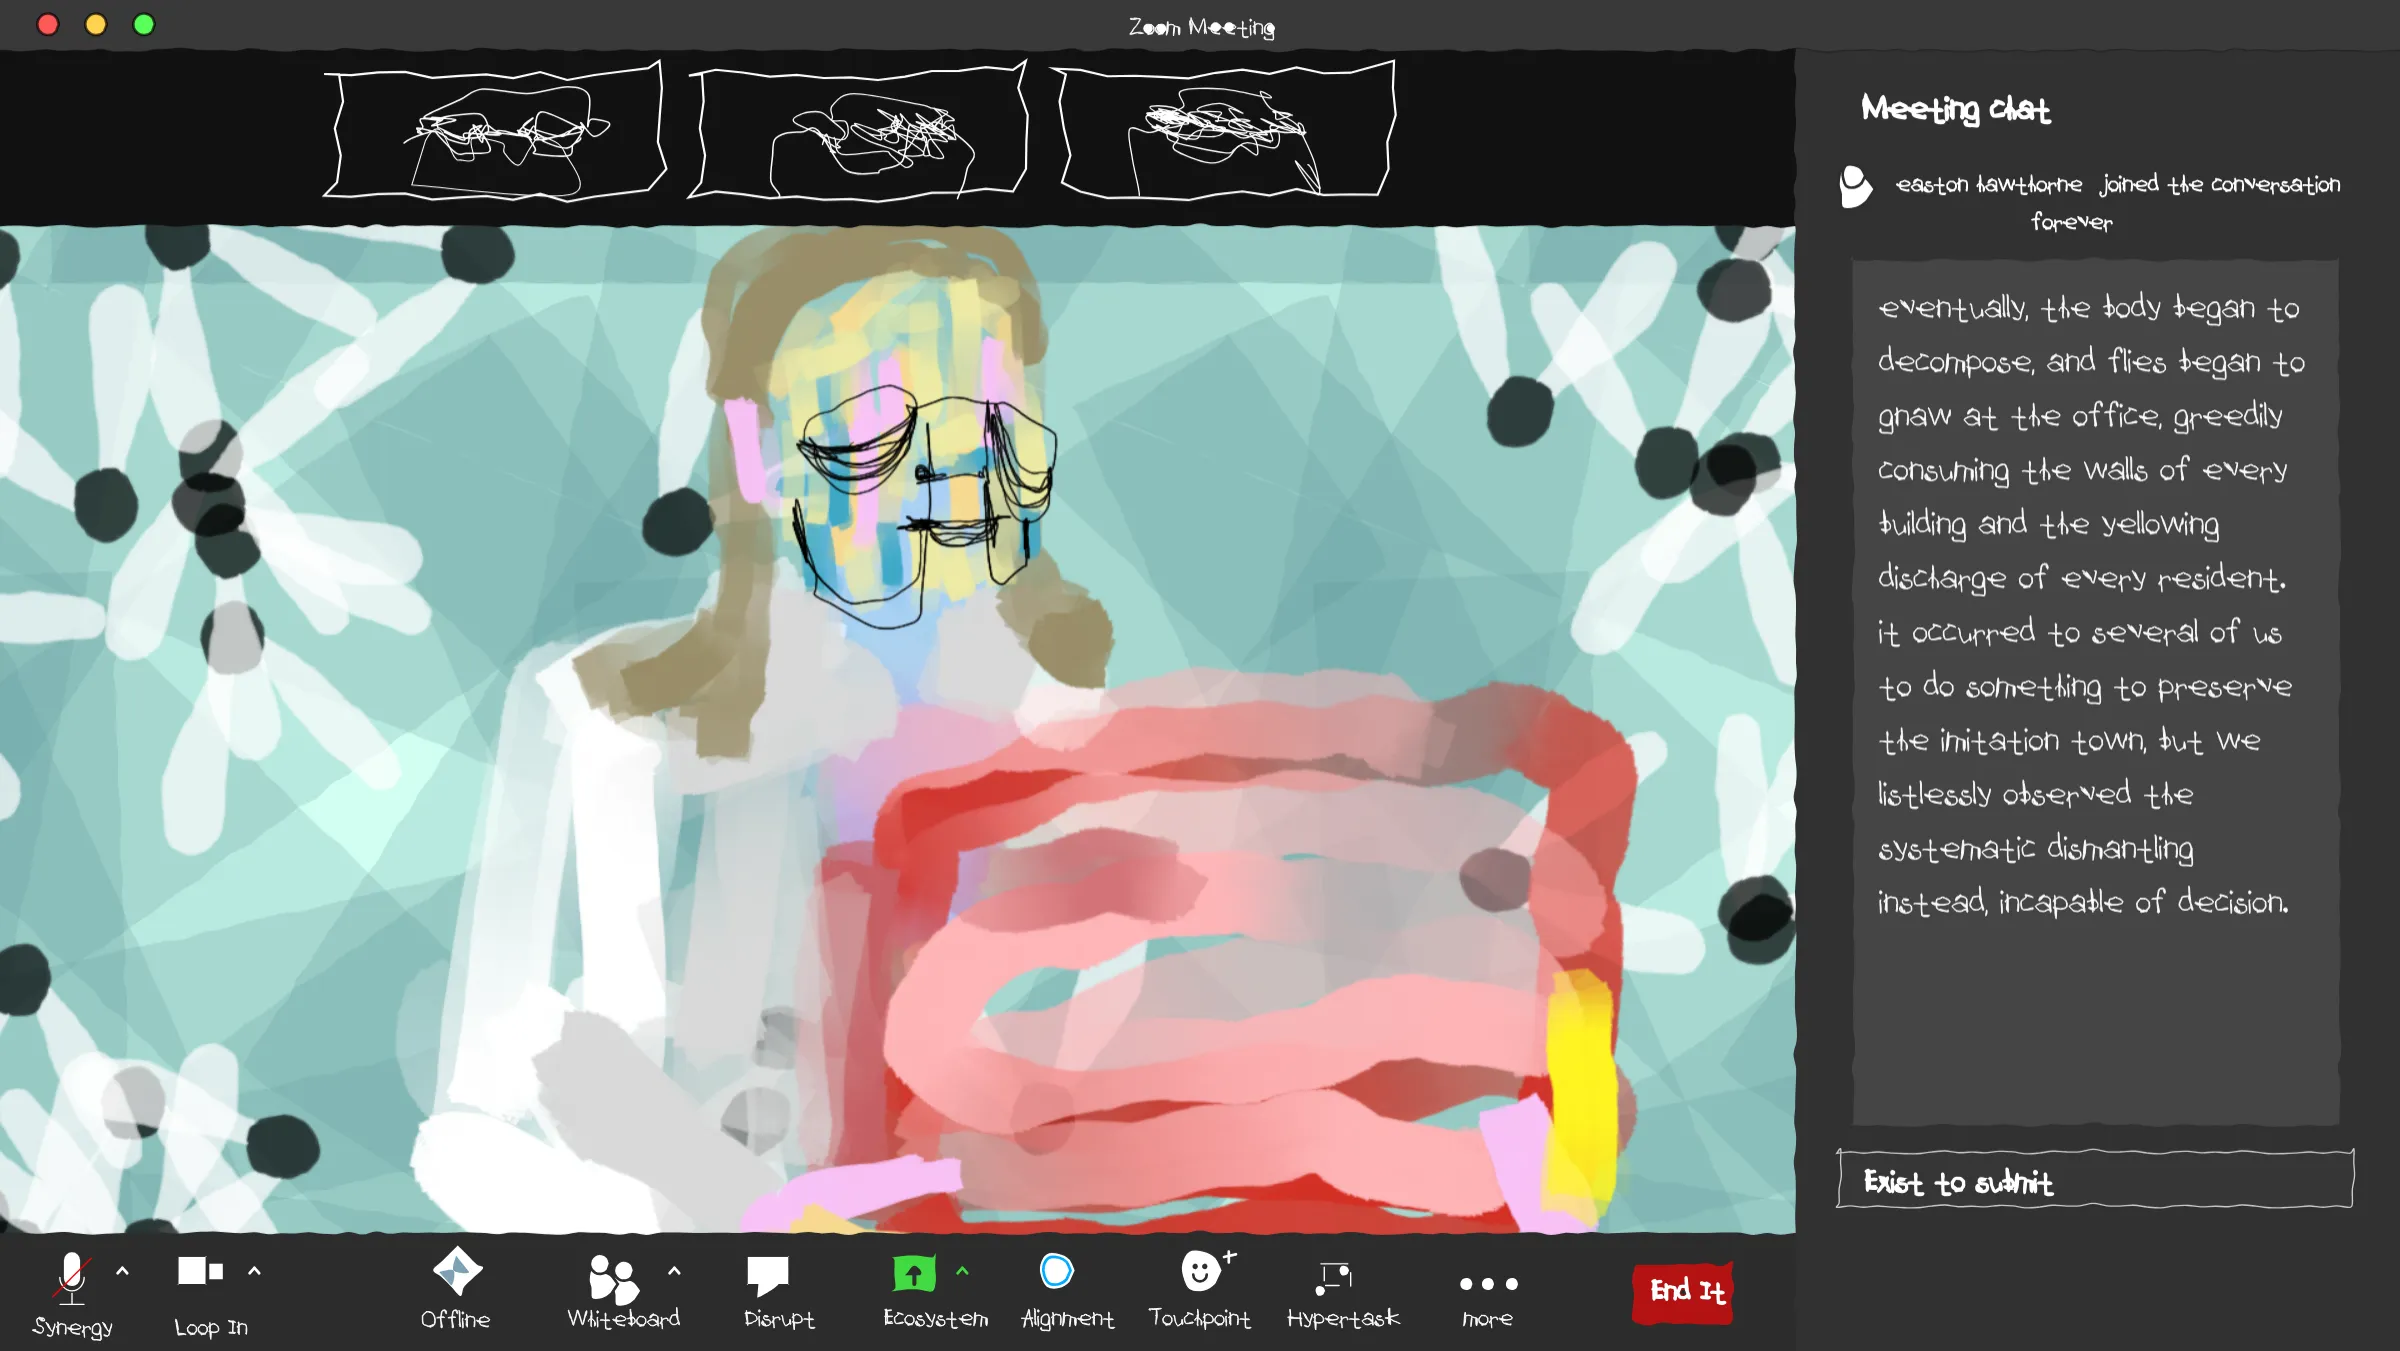
Task: Open the Loop In options chevron
Action: [x=254, y=1271]
